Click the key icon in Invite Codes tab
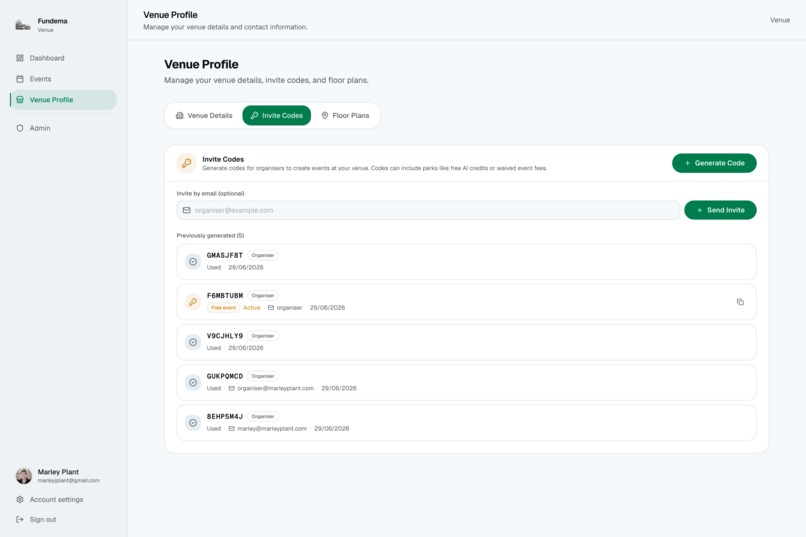The height and width of the screenshot is (537, 806). [x=254, y=116]
